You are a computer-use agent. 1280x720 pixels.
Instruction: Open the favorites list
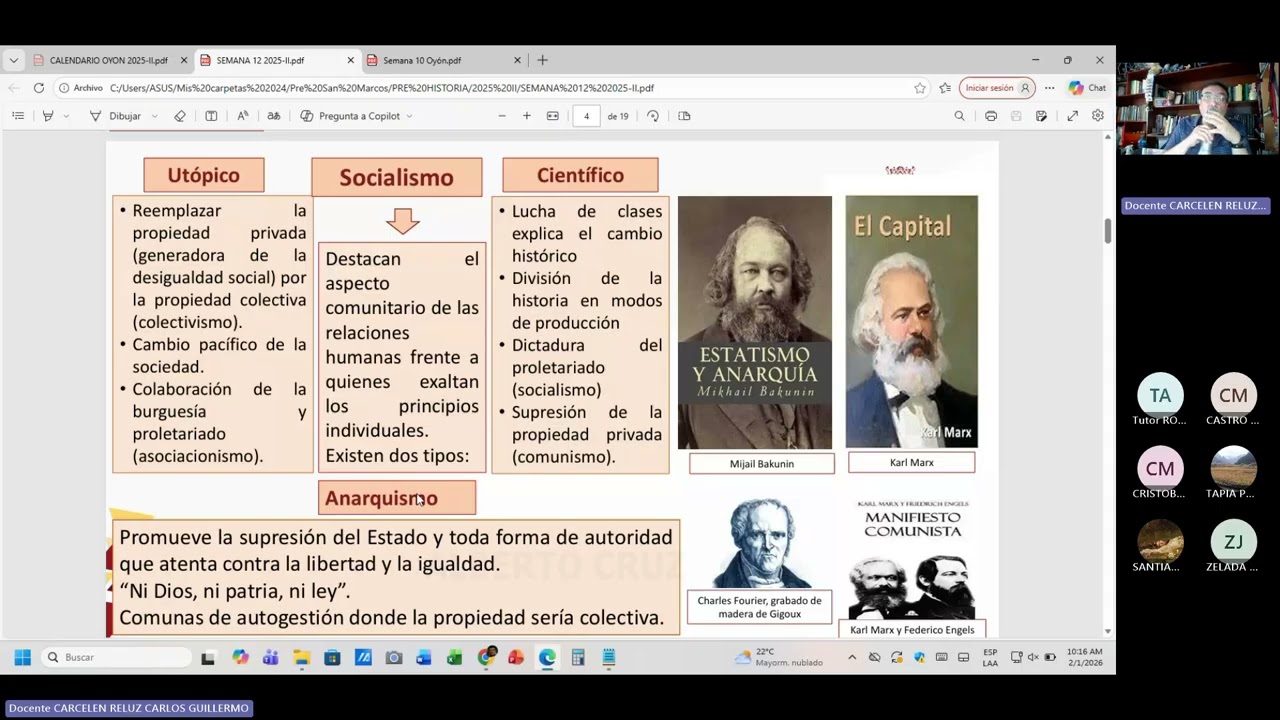tap(945, 88)
